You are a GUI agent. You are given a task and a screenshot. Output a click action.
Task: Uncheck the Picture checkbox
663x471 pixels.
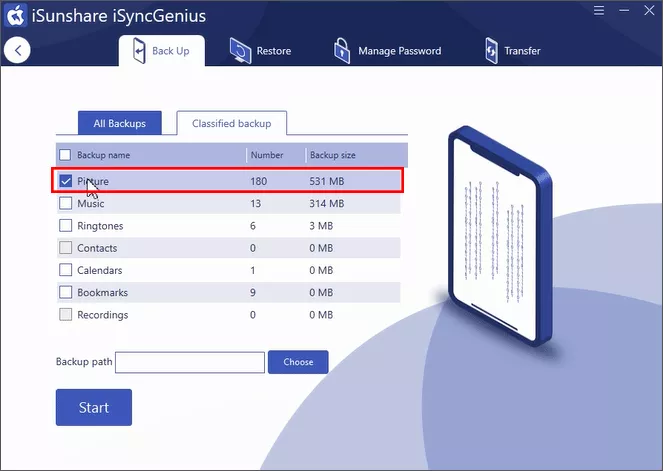[66, 181]
